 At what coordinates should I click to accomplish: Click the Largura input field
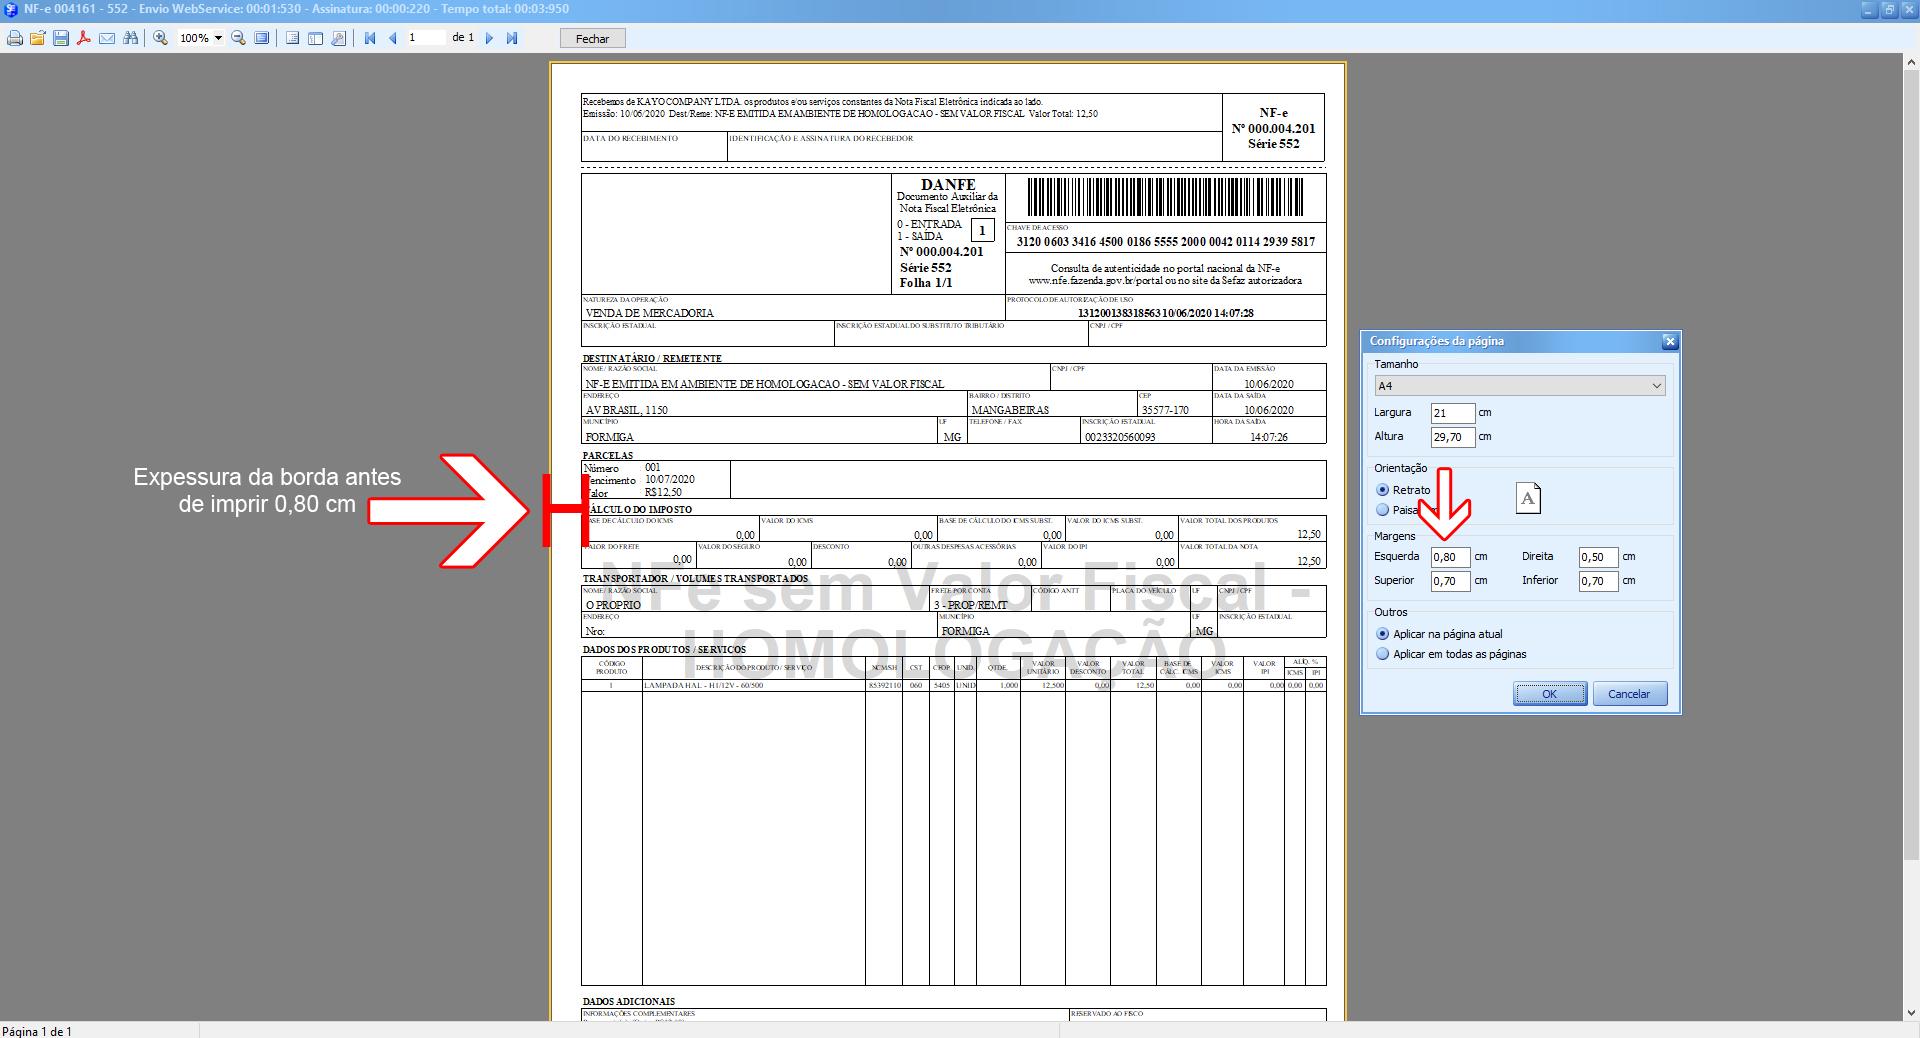(1452, 413)
